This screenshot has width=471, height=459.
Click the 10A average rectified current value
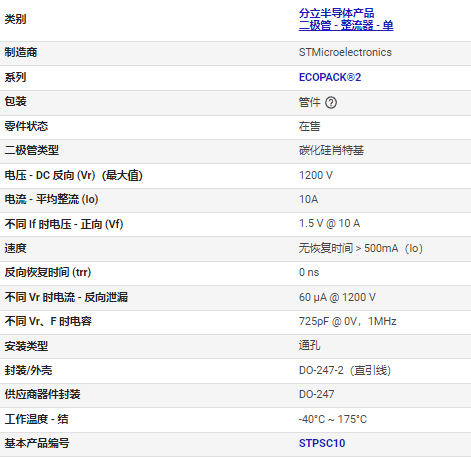(308, 199)
